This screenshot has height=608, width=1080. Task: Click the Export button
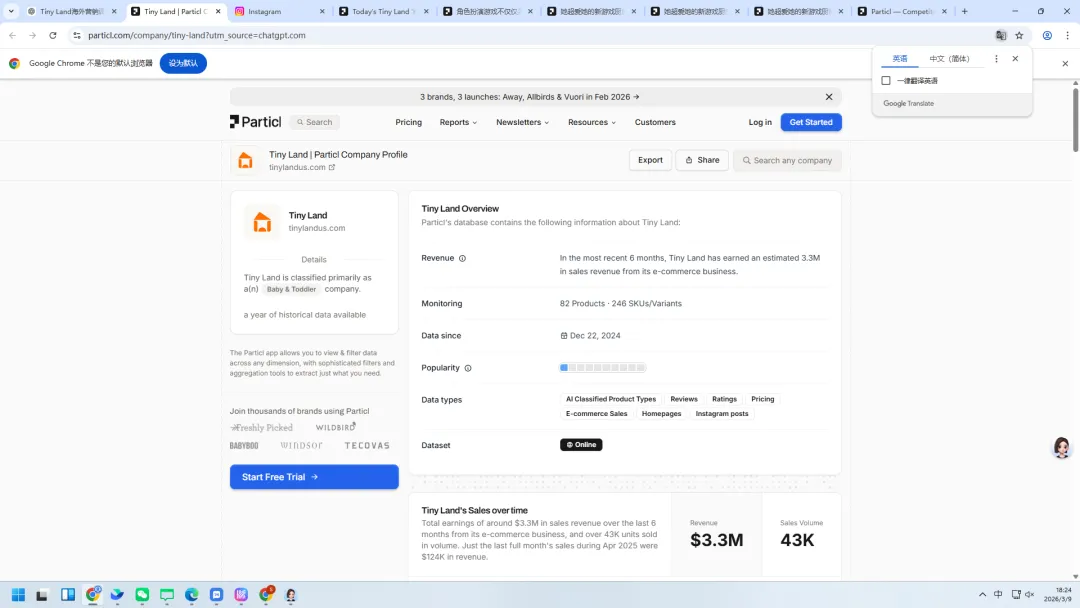[650, 160]
